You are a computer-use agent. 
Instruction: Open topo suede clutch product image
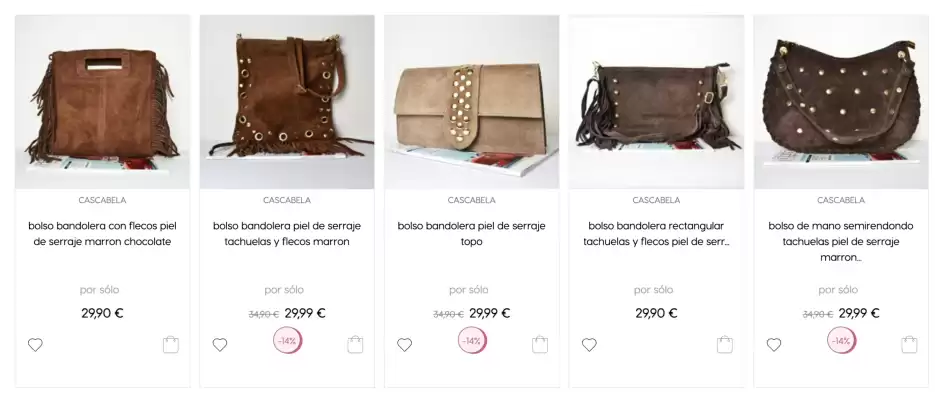471,102
